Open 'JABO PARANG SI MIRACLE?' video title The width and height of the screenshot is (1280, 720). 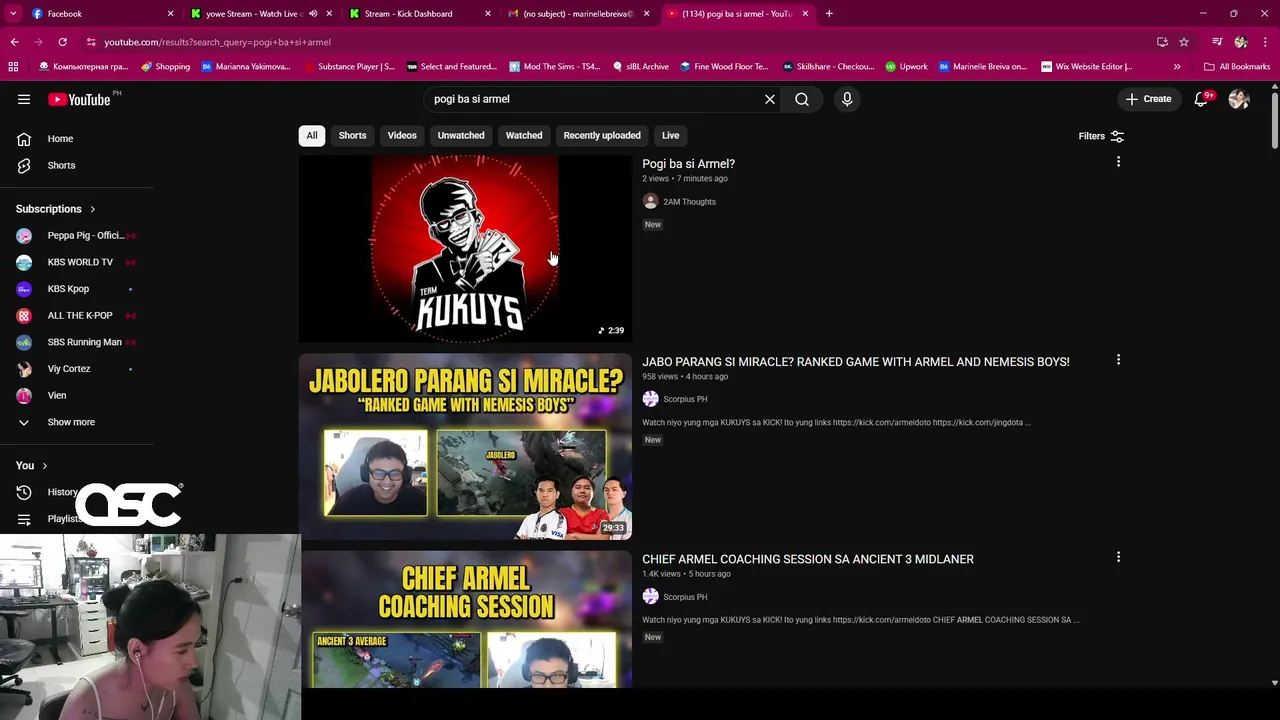[x=856, y=362]
